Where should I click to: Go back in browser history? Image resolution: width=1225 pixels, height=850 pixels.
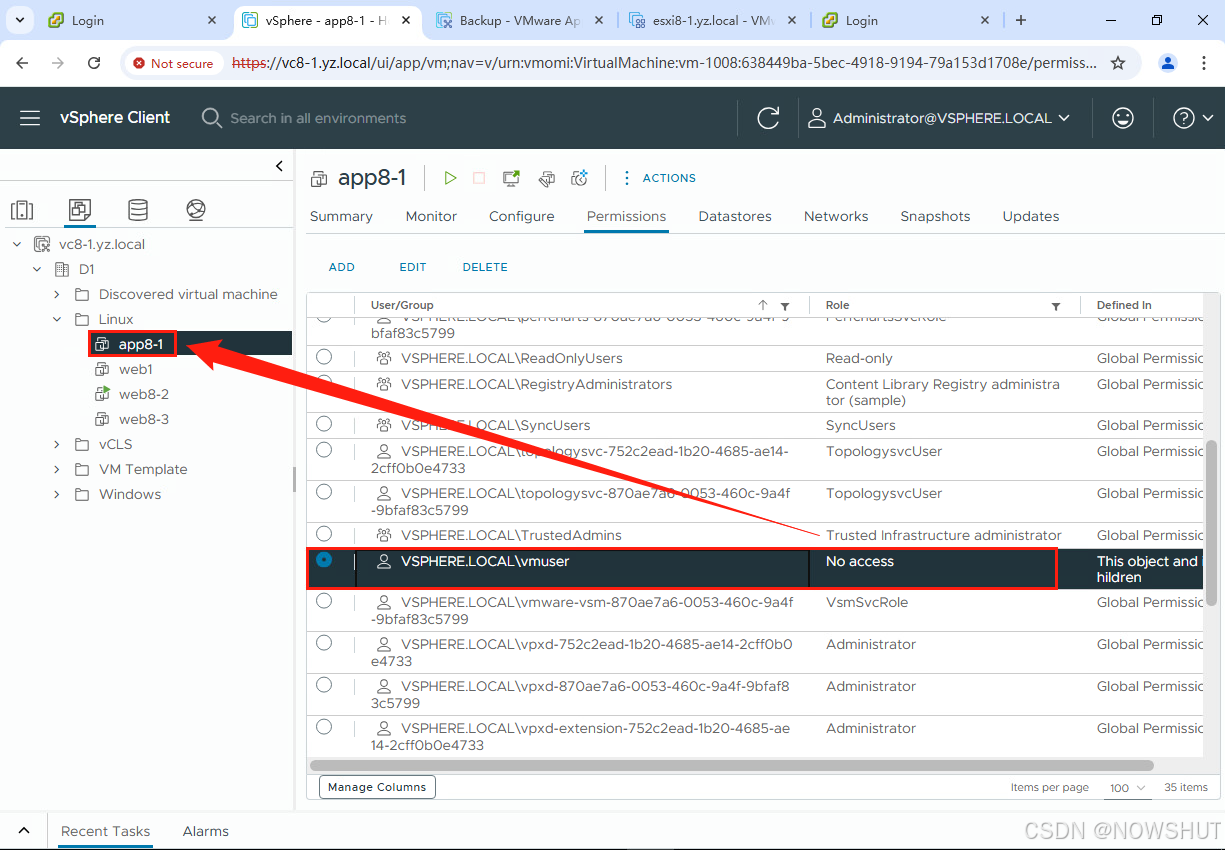tap(23, 63)
